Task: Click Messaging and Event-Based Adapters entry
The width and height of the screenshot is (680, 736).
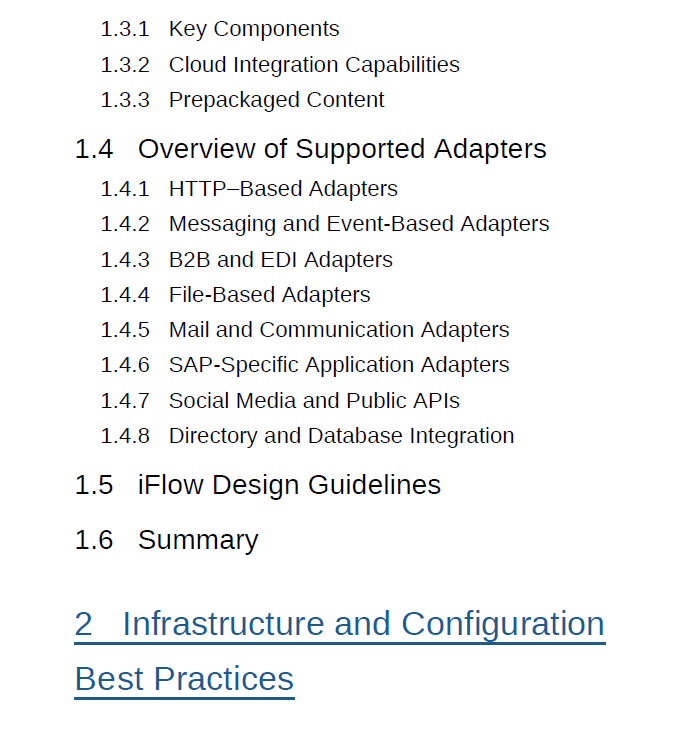Action: [359, 224]
